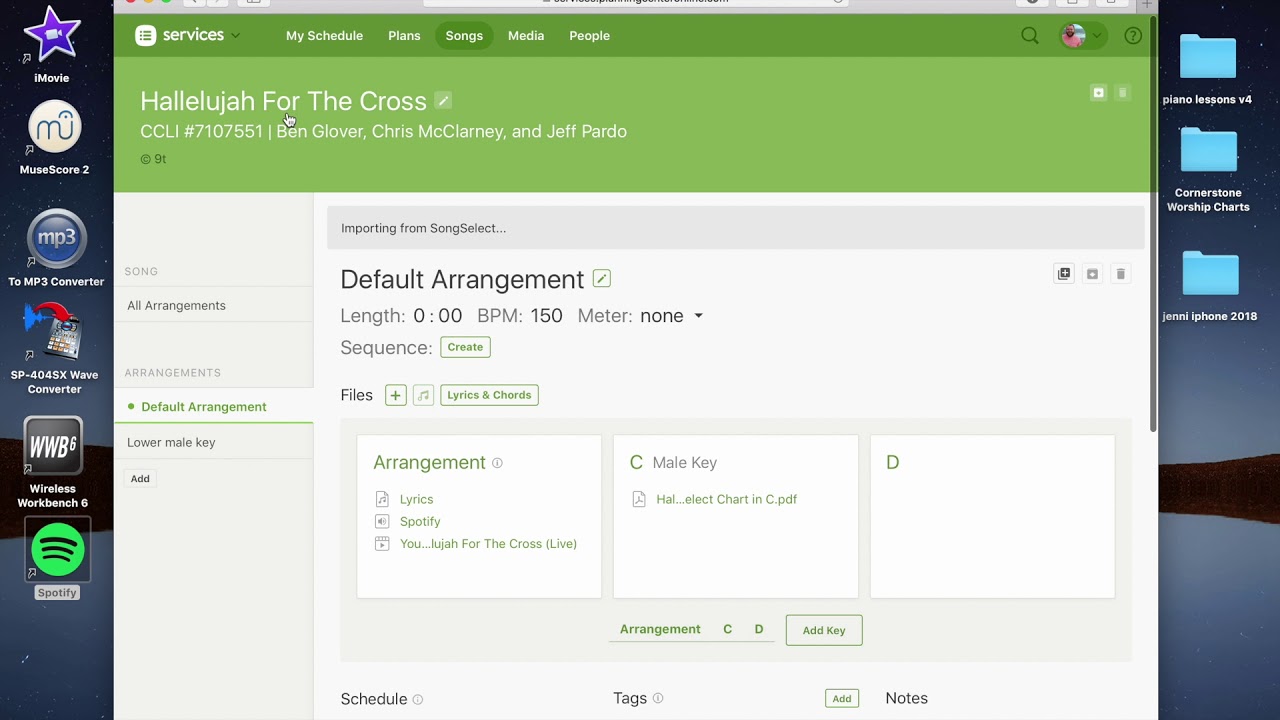1280x720 pixels.
Task: Open the search magnifier in top bar
Action: tap(1030, 36)
